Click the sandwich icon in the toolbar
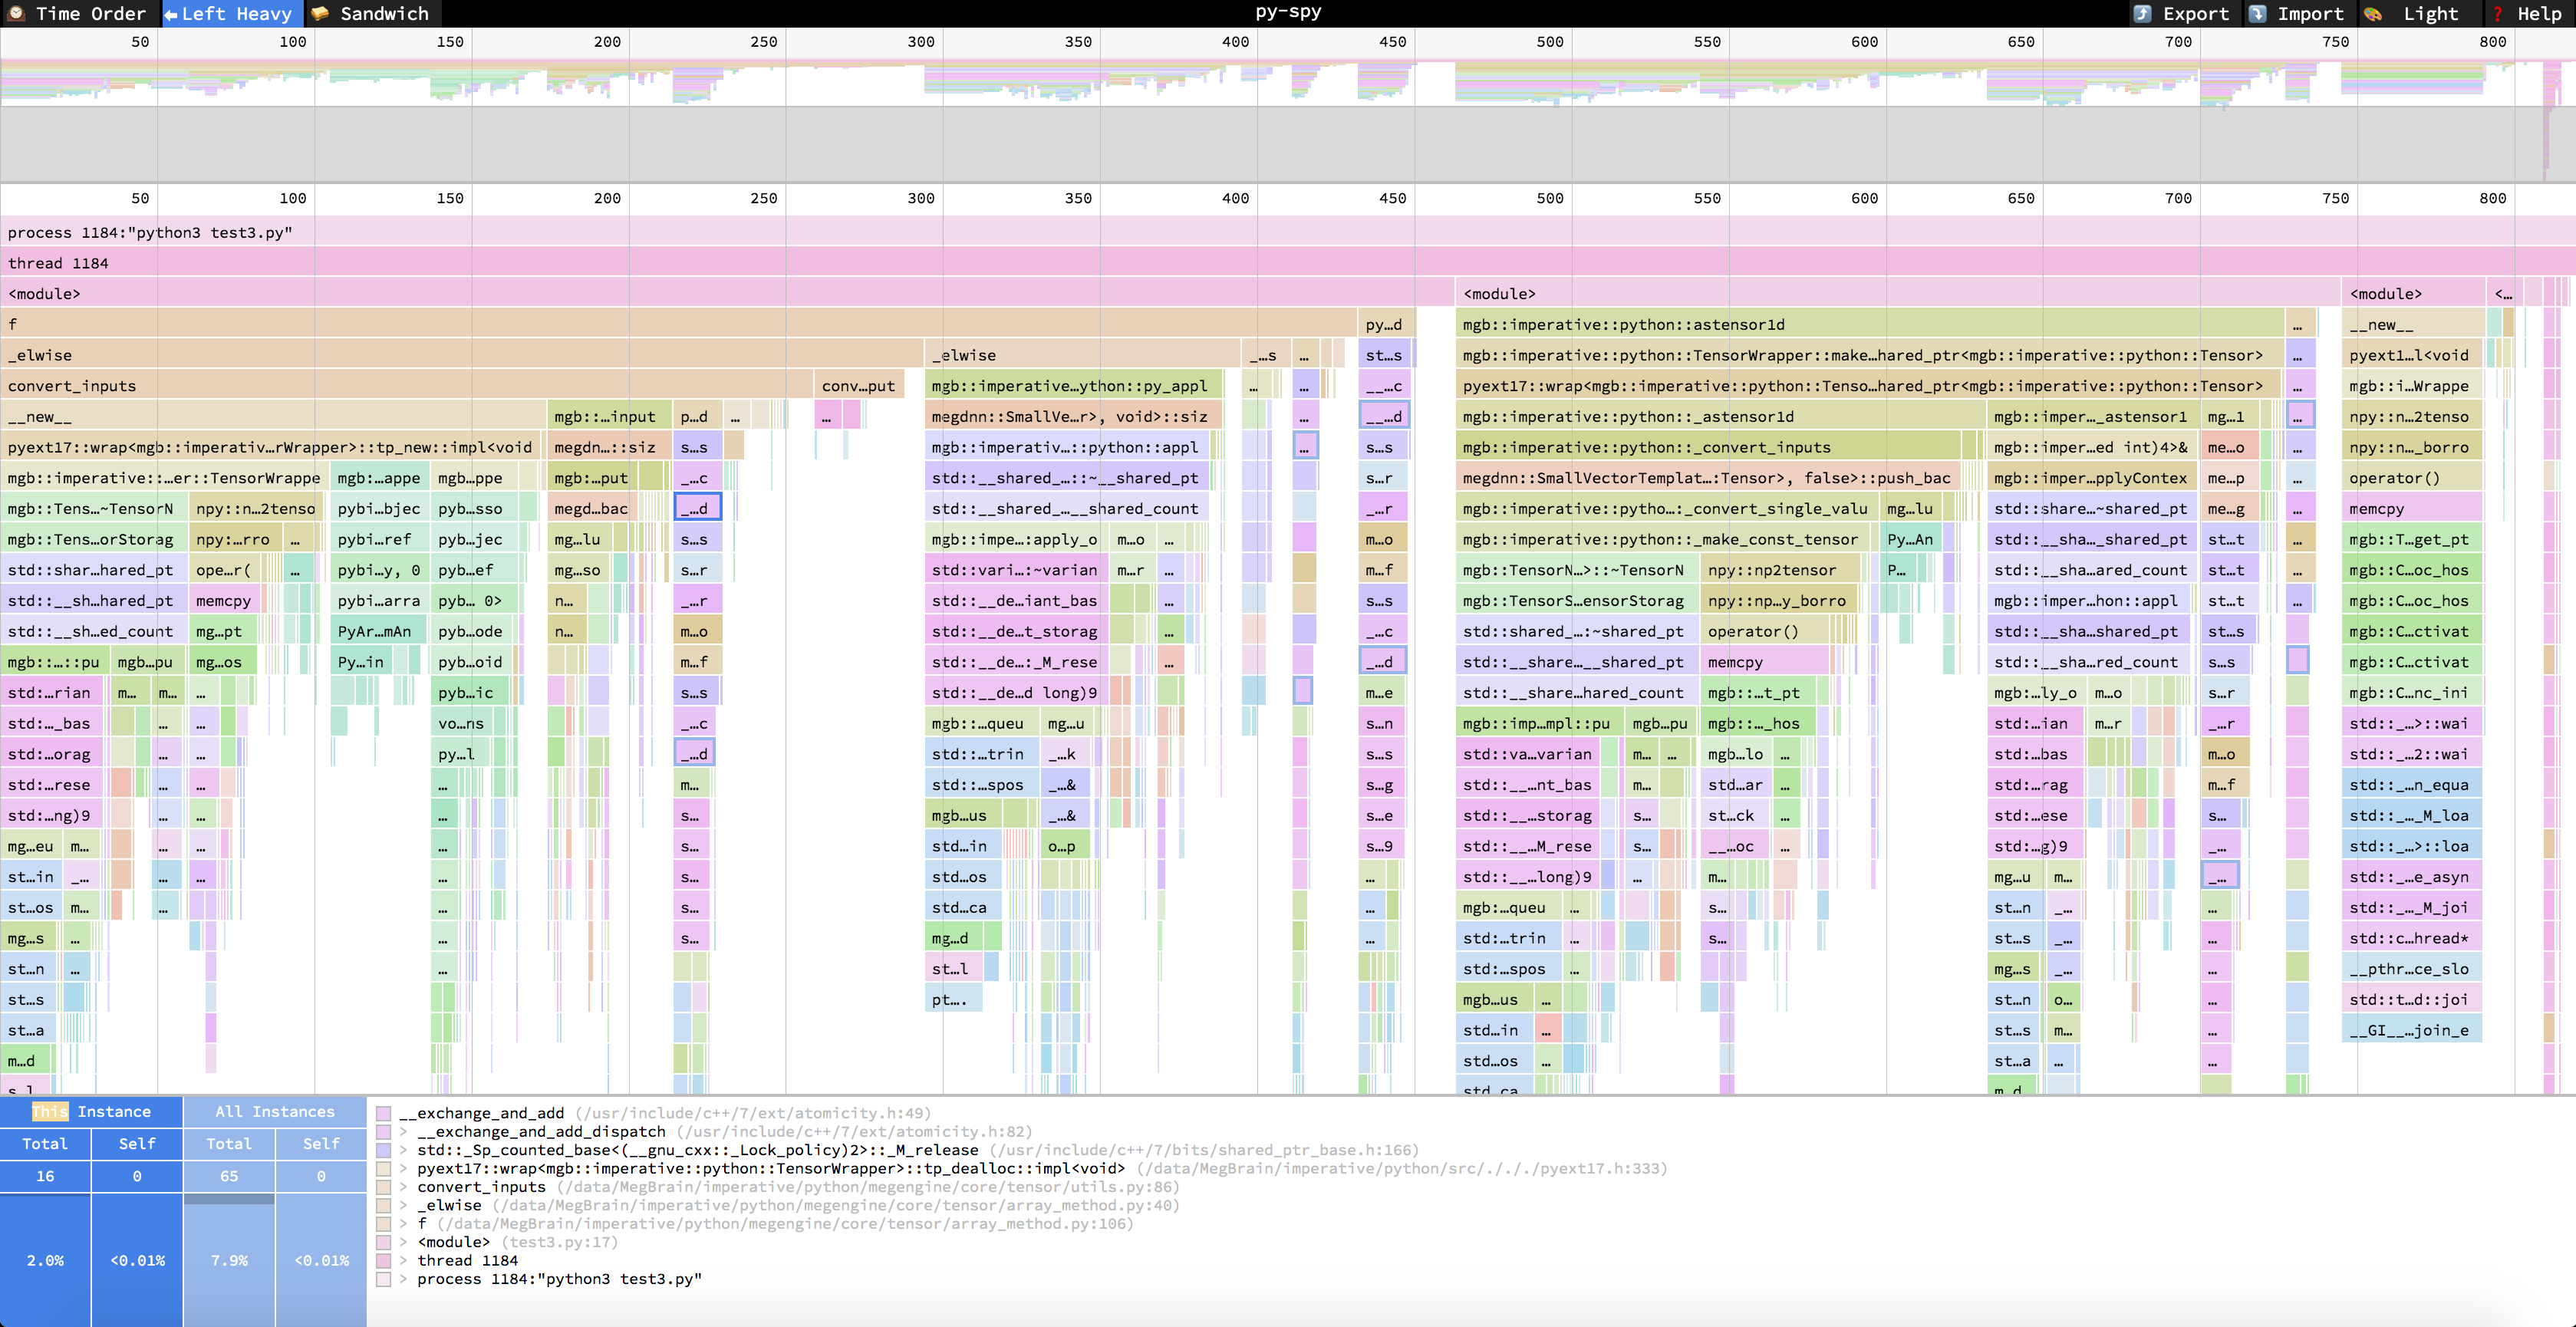The height and width of the screenshot is (1327, 2576). [x=320, y=13]
